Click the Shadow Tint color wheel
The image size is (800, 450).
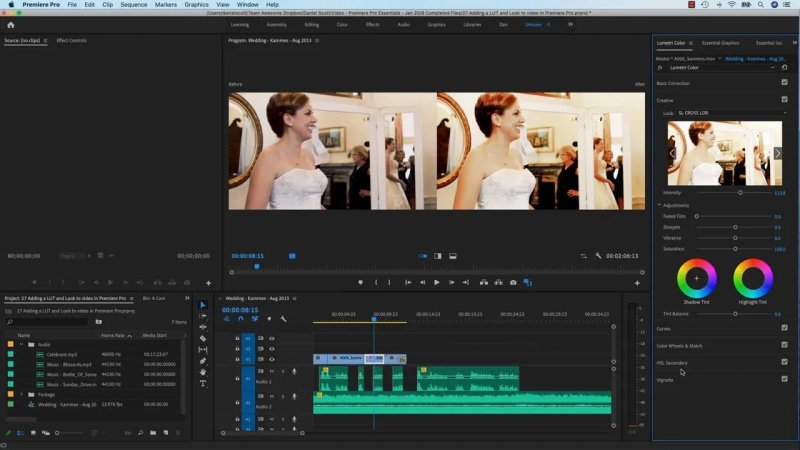[x=696, y=279]
